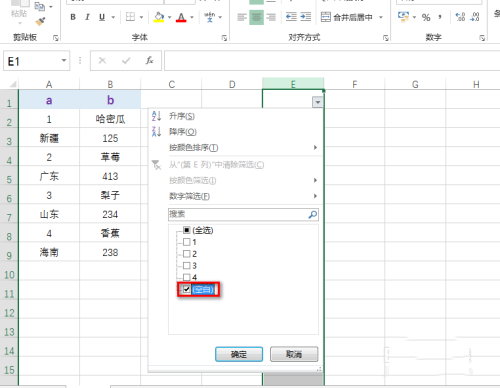Click cell containing 哈密瓜

point(110,119)
